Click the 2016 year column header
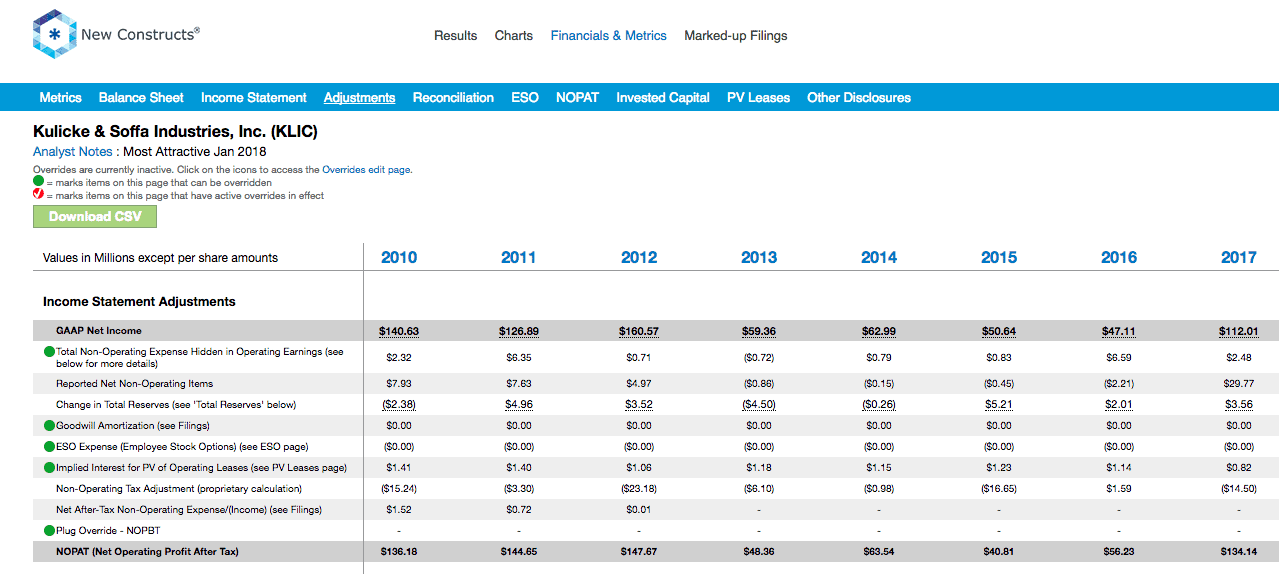Screen dimensions: 1279x574 pyautogui.click(x=1119, y=257)
